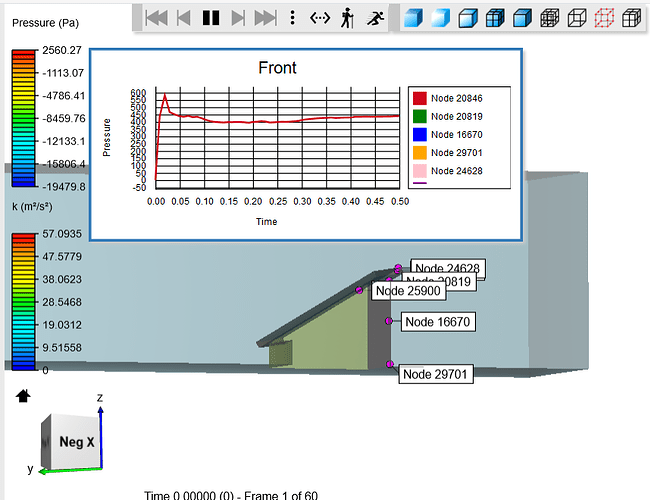Select the running figure fast speed icon
Screen dimensions: 650x500
(x=374, y=17)
